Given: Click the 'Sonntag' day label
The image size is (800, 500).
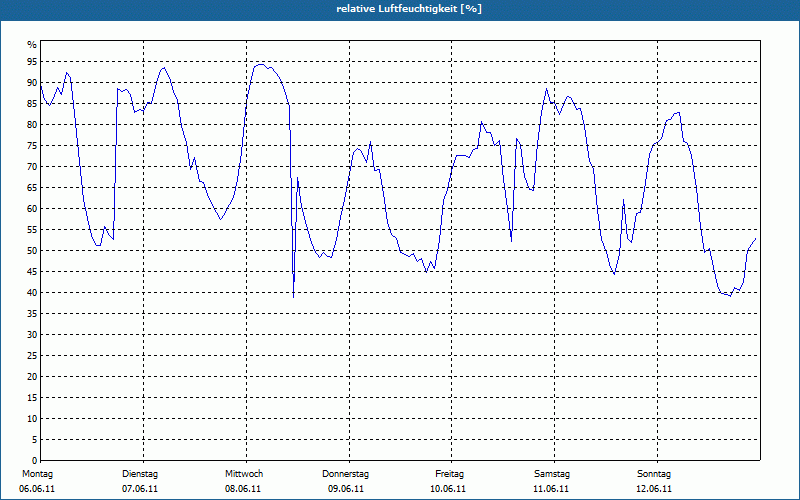Looking at the screenshot, I should 654,474.
